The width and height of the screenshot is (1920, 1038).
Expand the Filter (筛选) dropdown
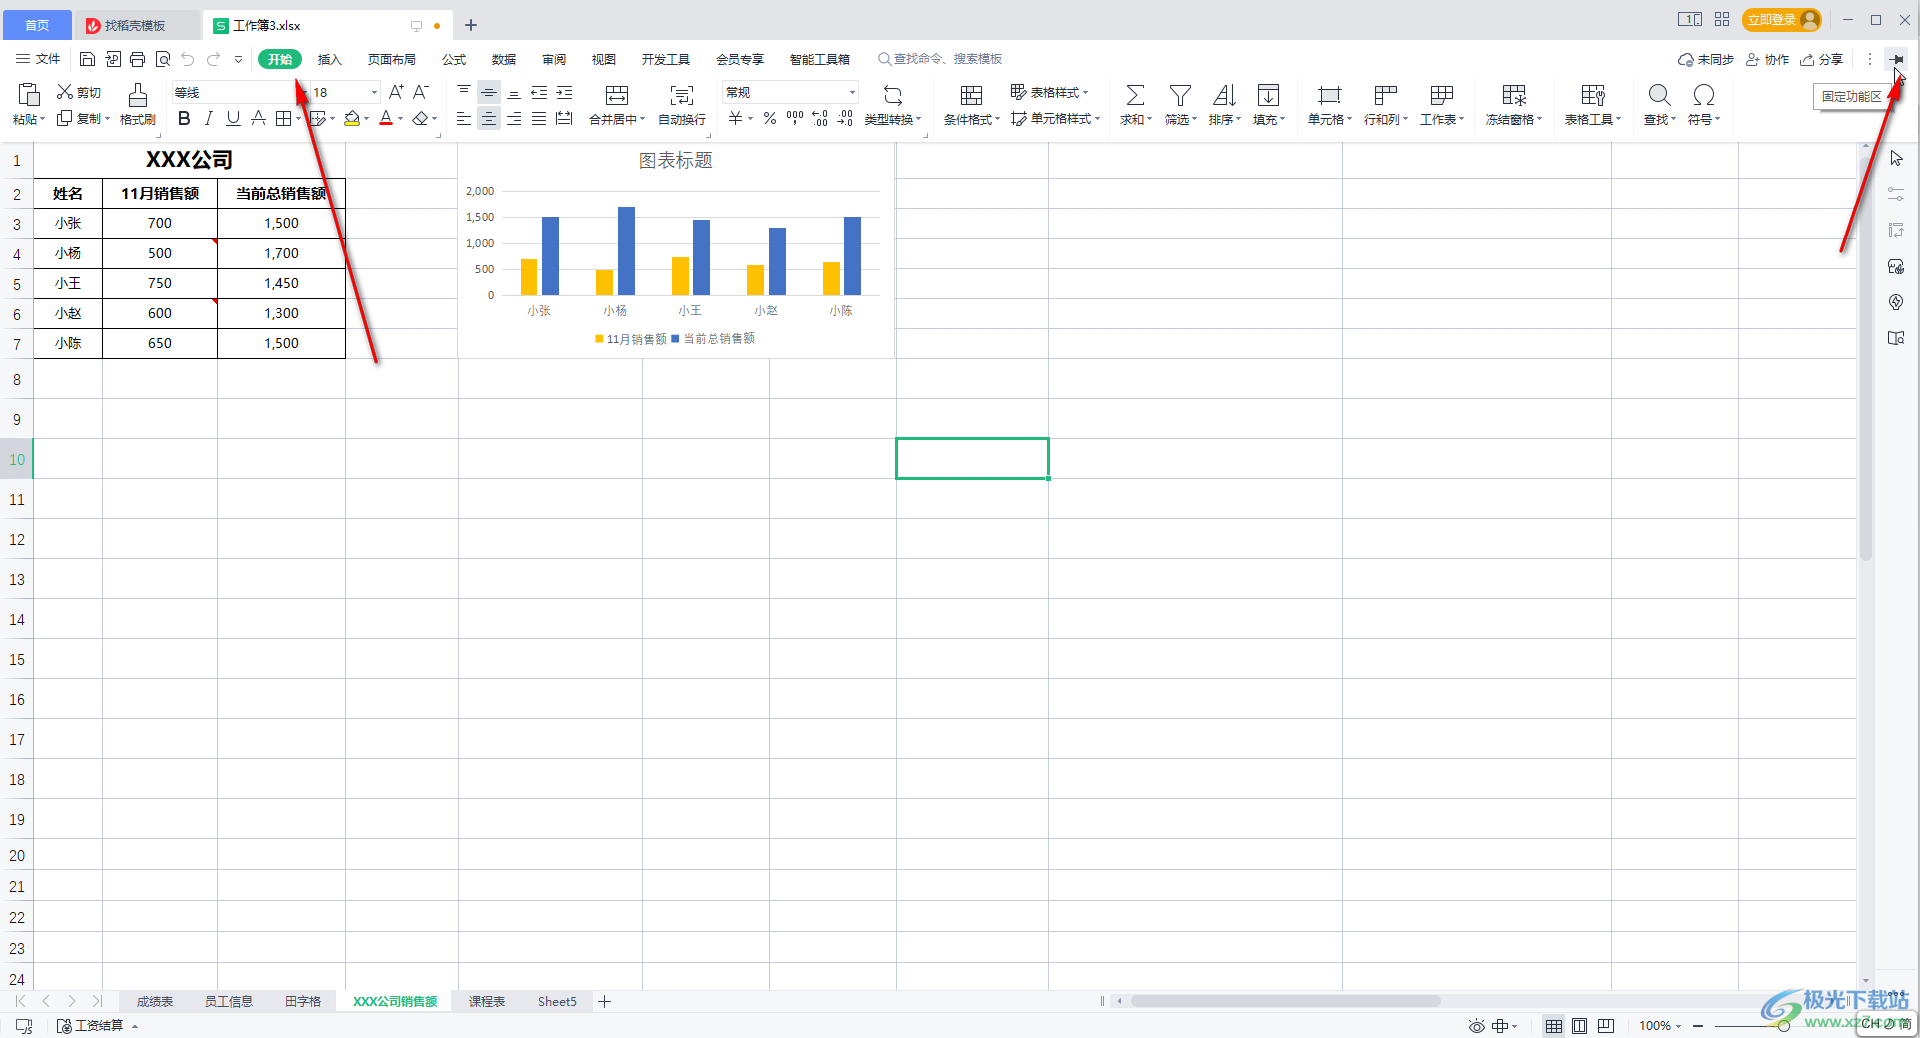1194,119
